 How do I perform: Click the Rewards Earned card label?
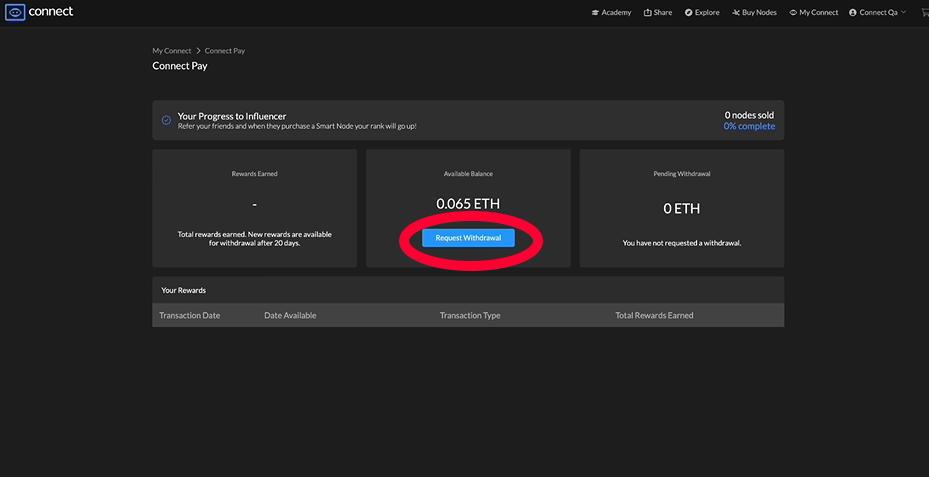click(255, 174)
